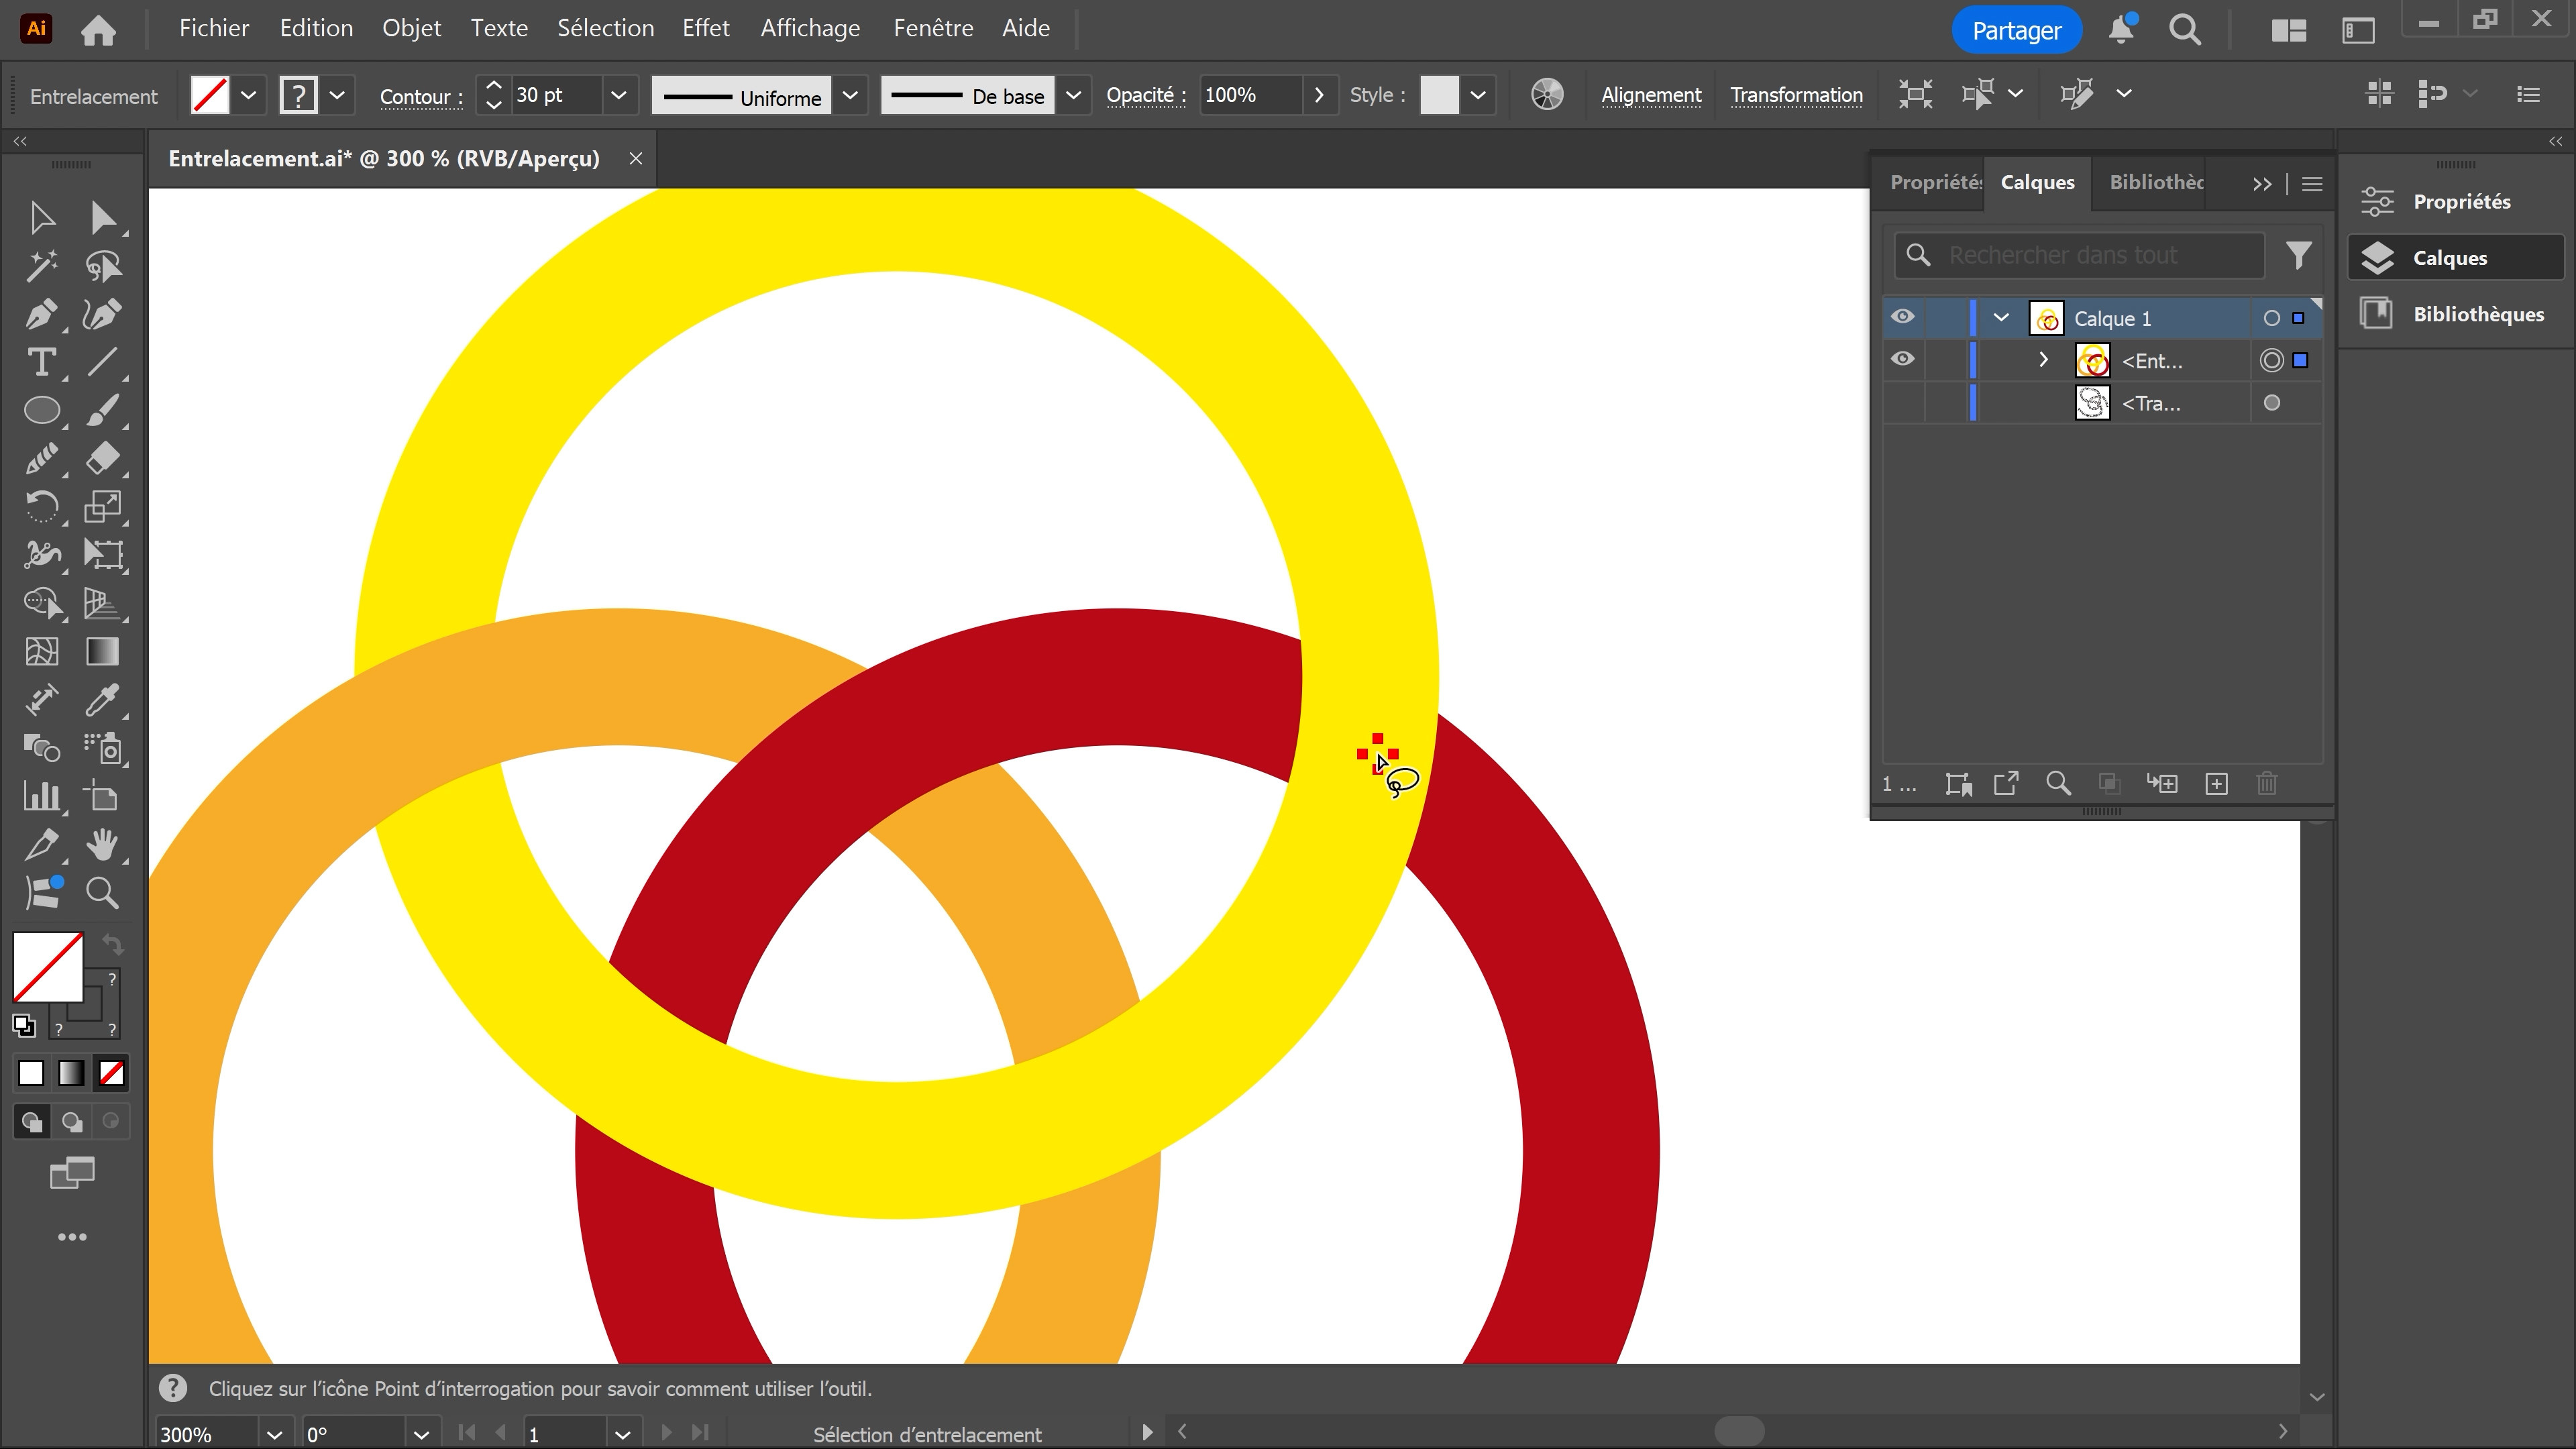Choose the Eraser tool
Viewport: 2576px width, 1449px height.
102,459
